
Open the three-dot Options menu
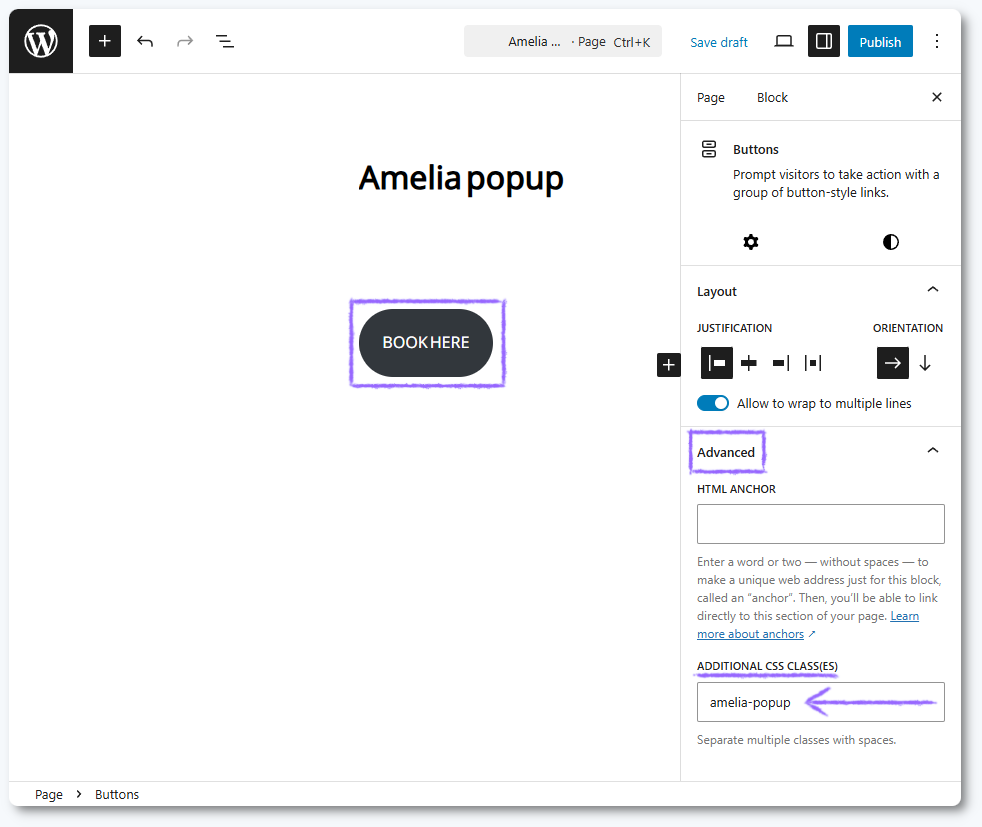(937, 42)
